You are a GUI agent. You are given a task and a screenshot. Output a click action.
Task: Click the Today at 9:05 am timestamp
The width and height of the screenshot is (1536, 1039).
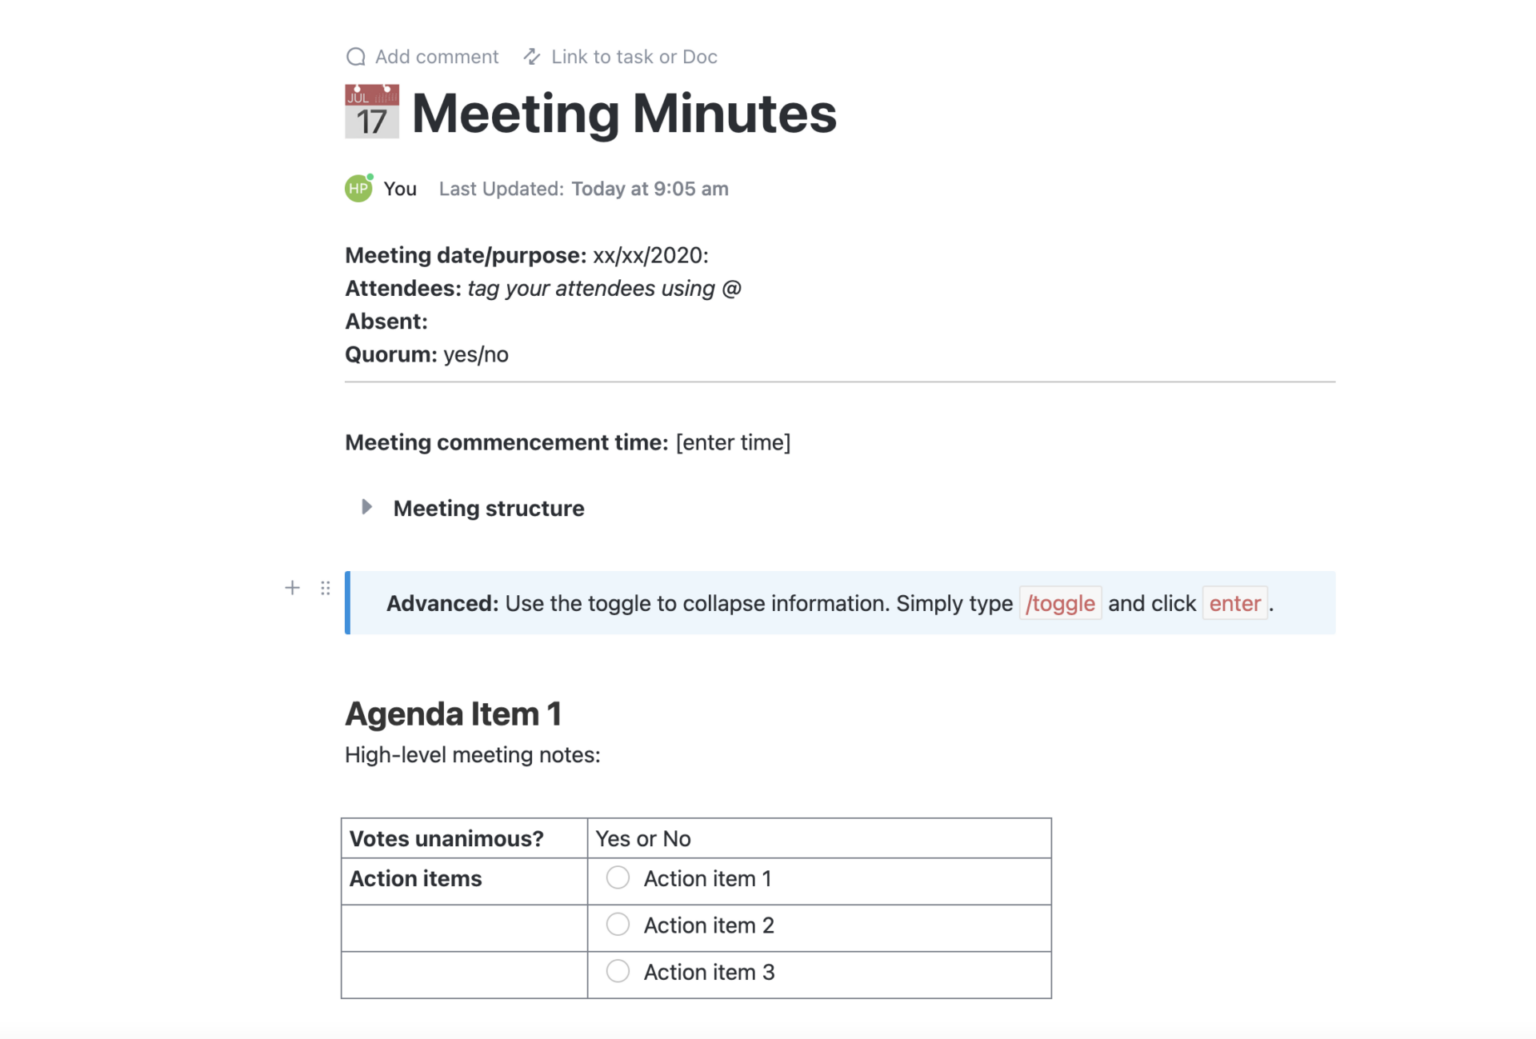coord(650,188)
